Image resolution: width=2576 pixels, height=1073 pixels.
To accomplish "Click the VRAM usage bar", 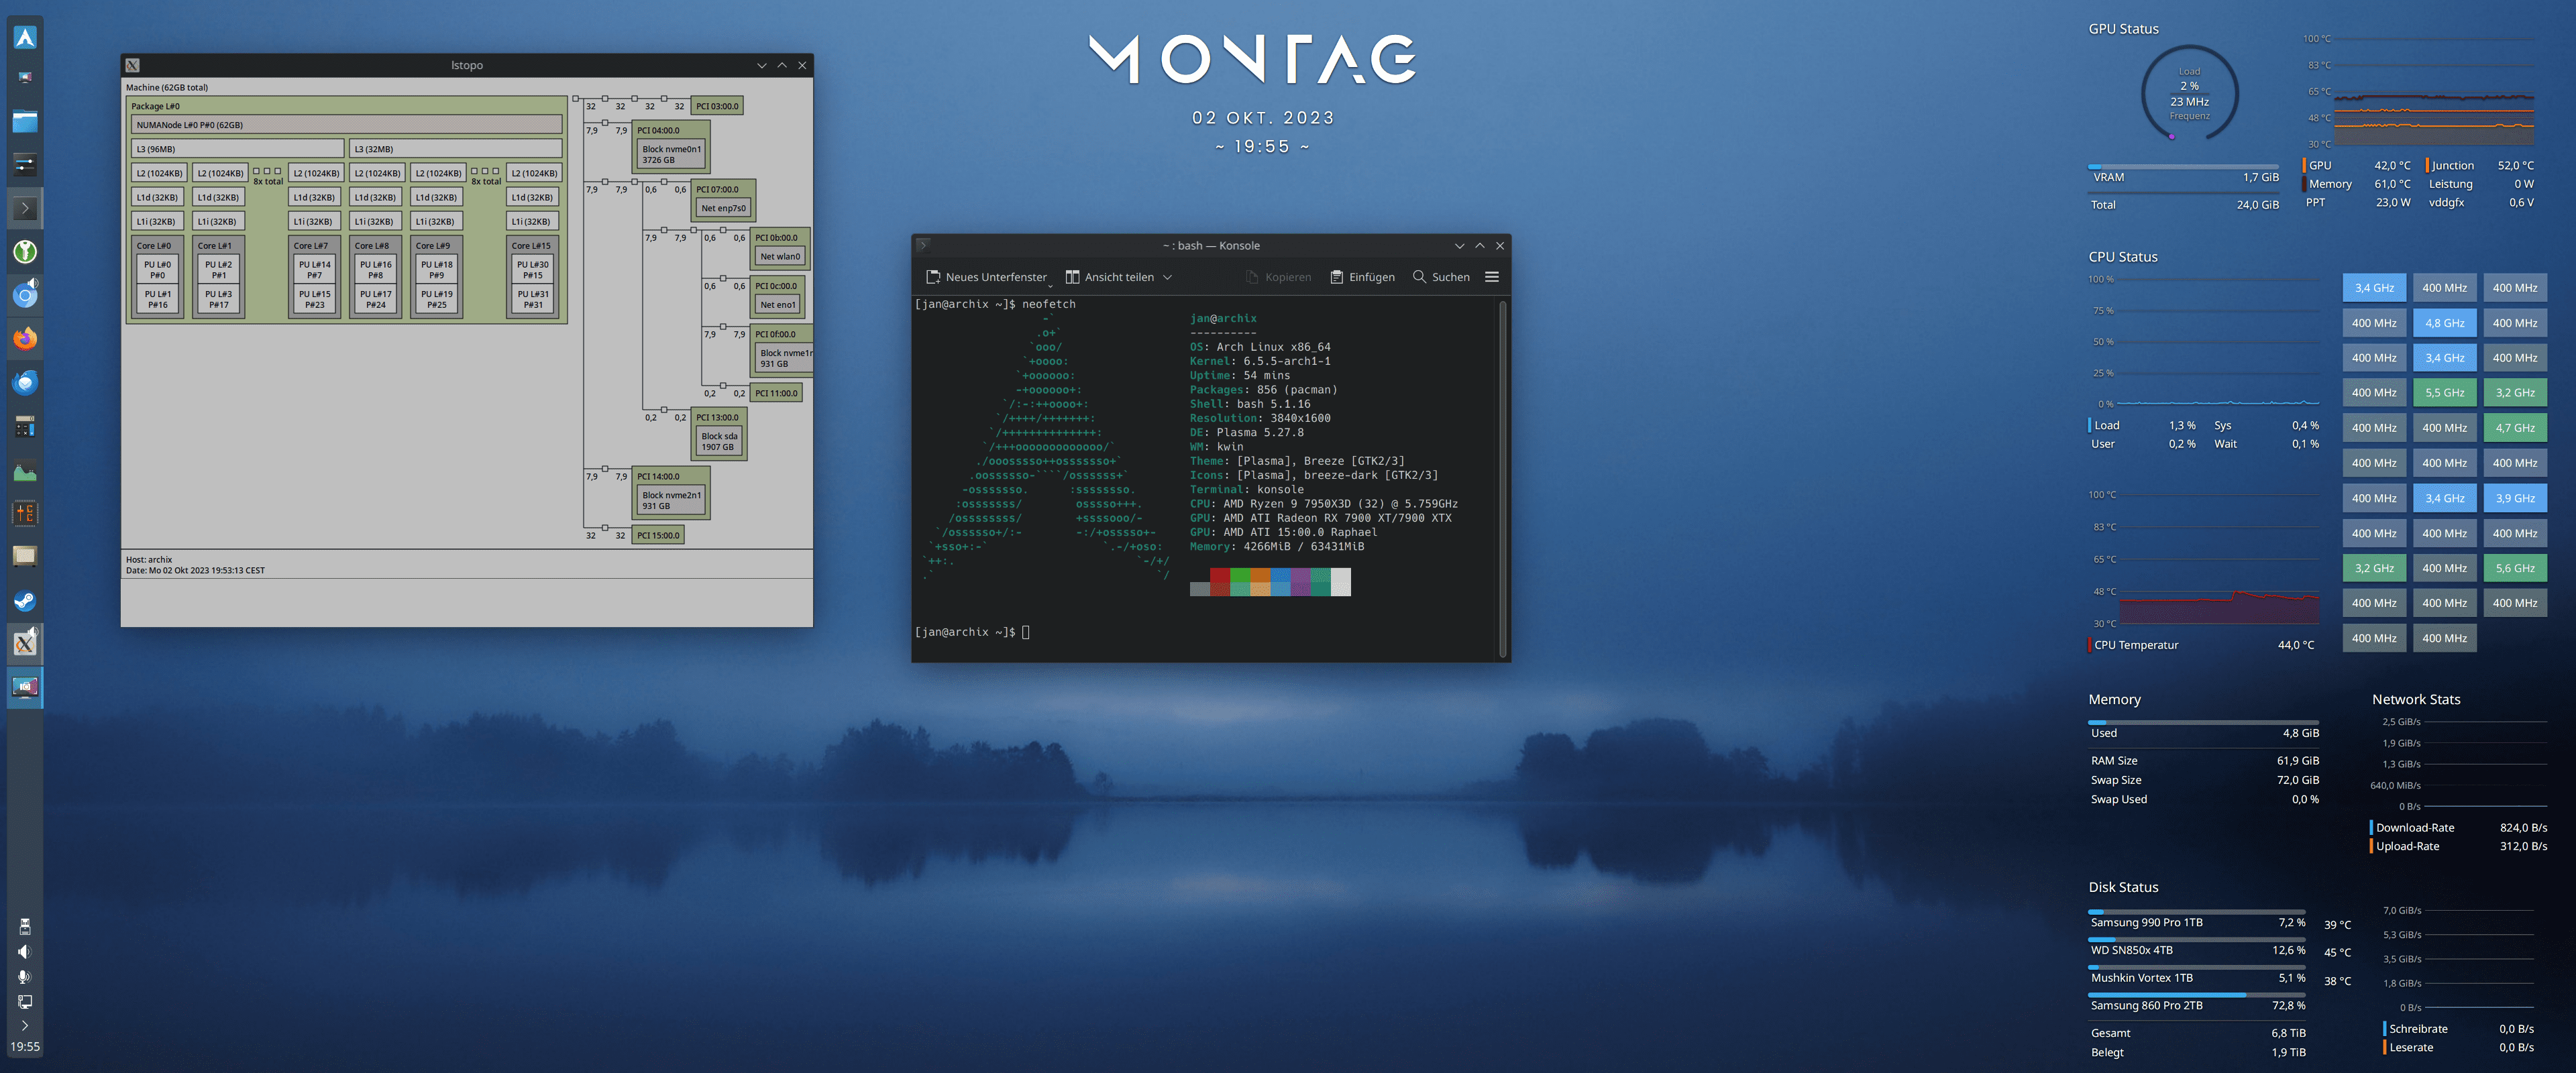I will [2183, 166].
